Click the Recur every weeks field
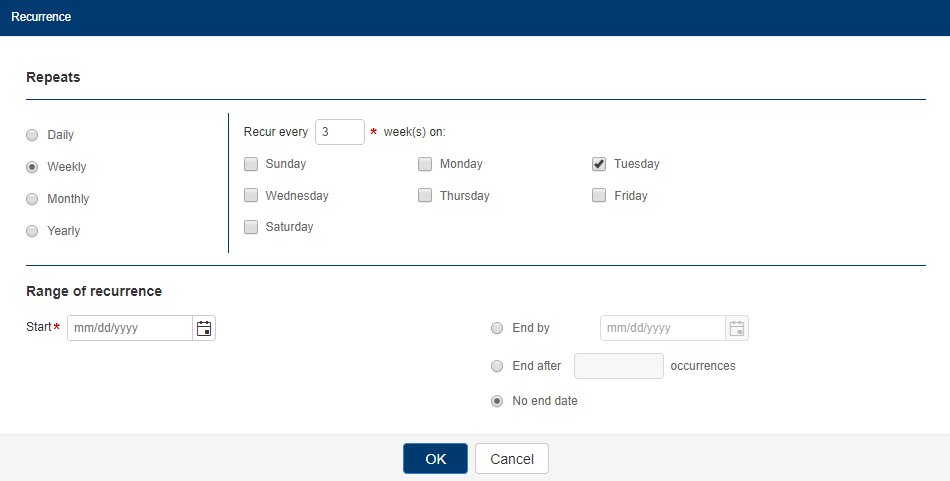 tap(339, 132)
